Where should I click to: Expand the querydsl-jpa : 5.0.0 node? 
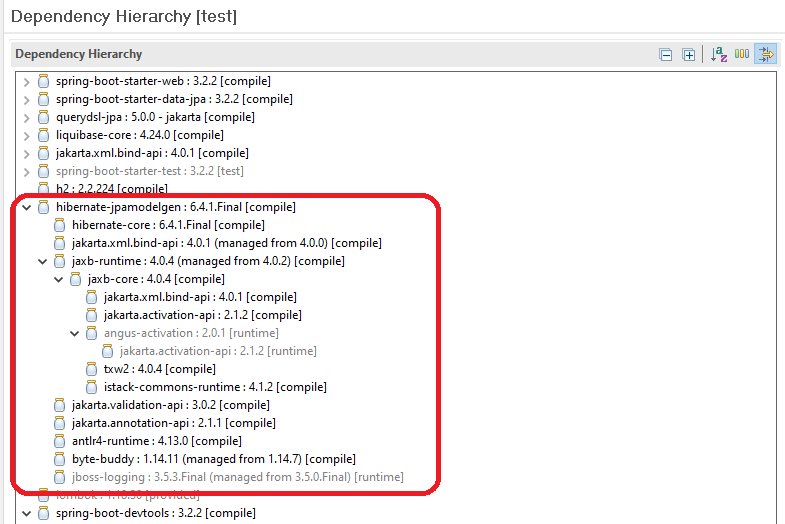pos(27,118)
